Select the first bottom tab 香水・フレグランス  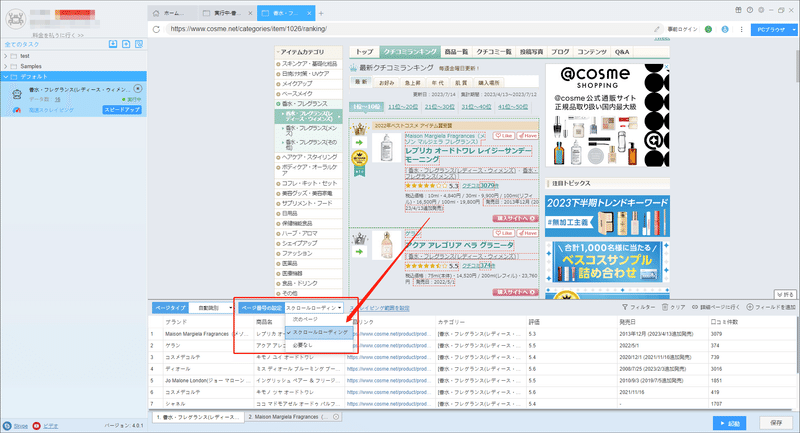pyautogui.click(x=198, y=417)
